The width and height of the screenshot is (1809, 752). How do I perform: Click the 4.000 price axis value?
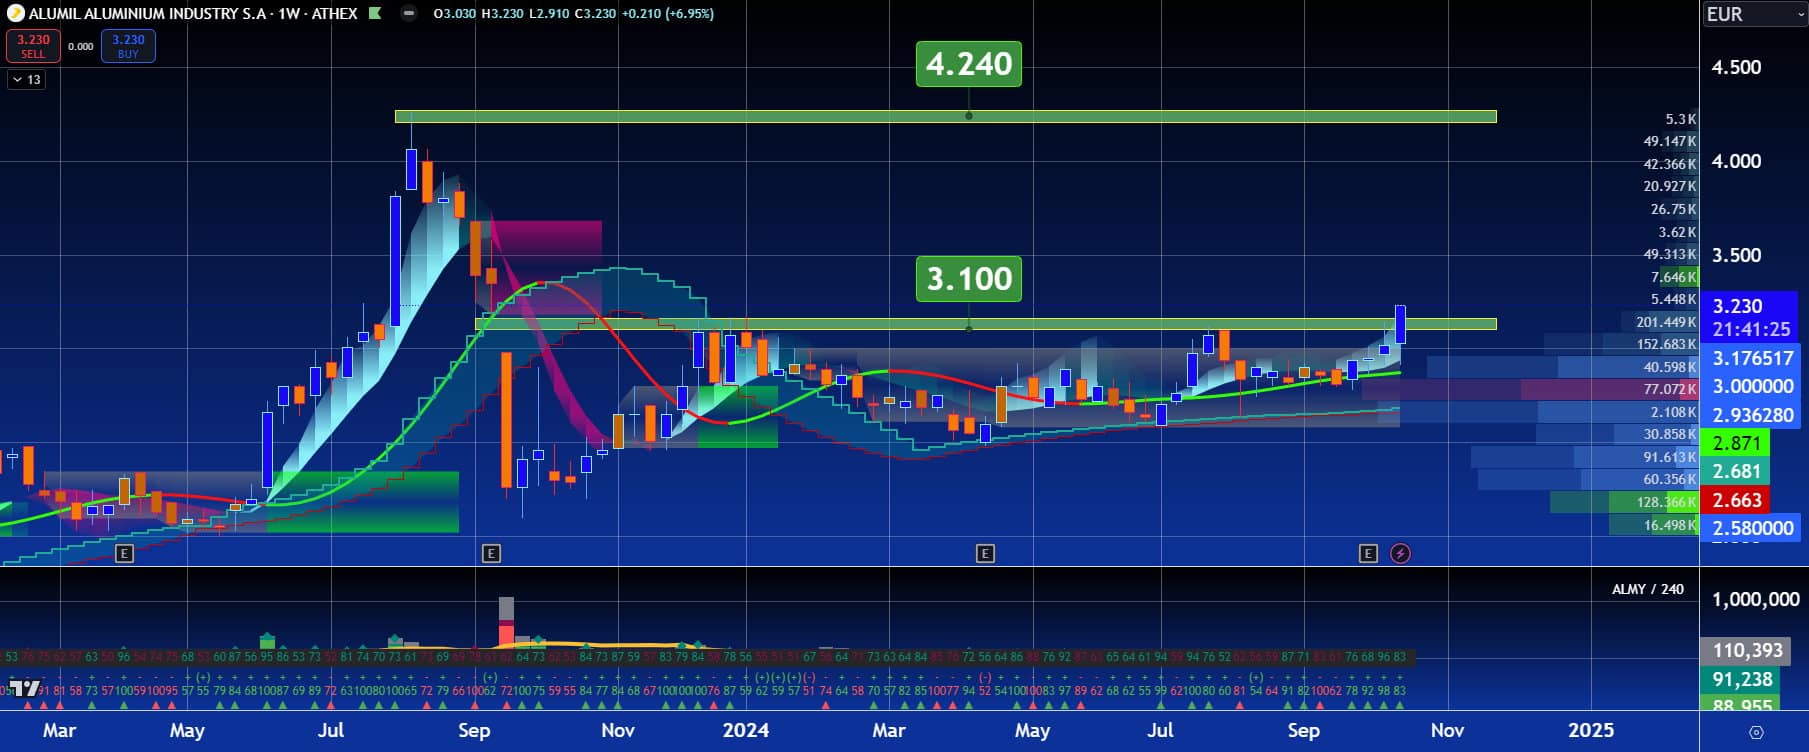tap(1736, 161)
